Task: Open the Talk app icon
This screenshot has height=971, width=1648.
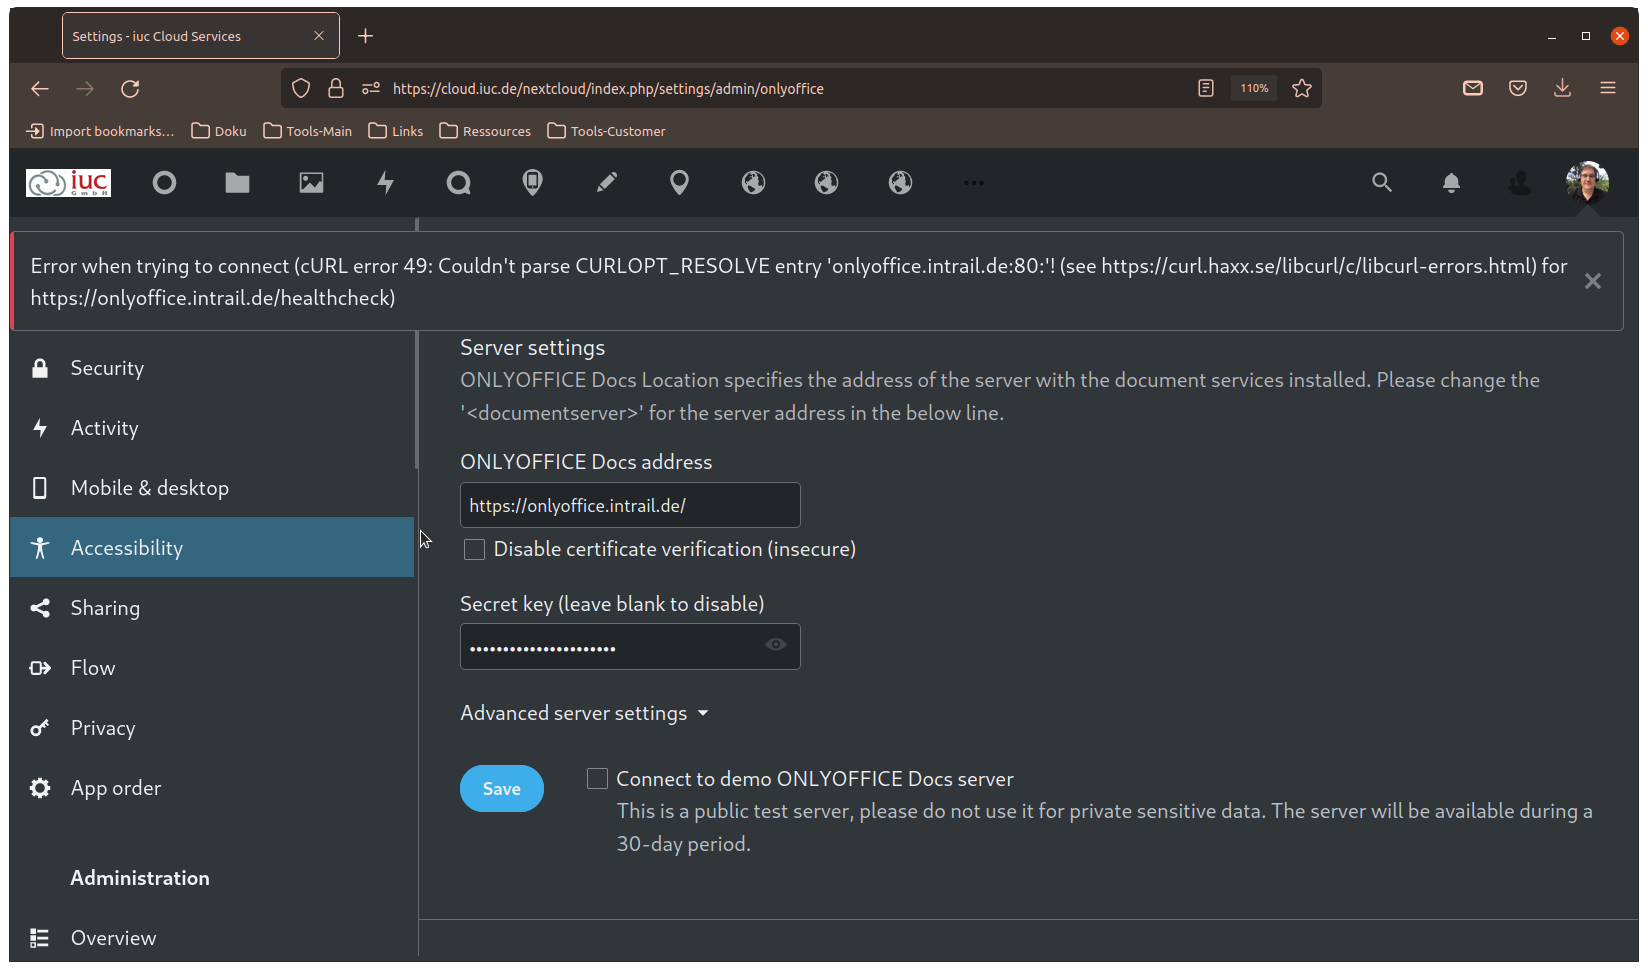Action: 459,183
